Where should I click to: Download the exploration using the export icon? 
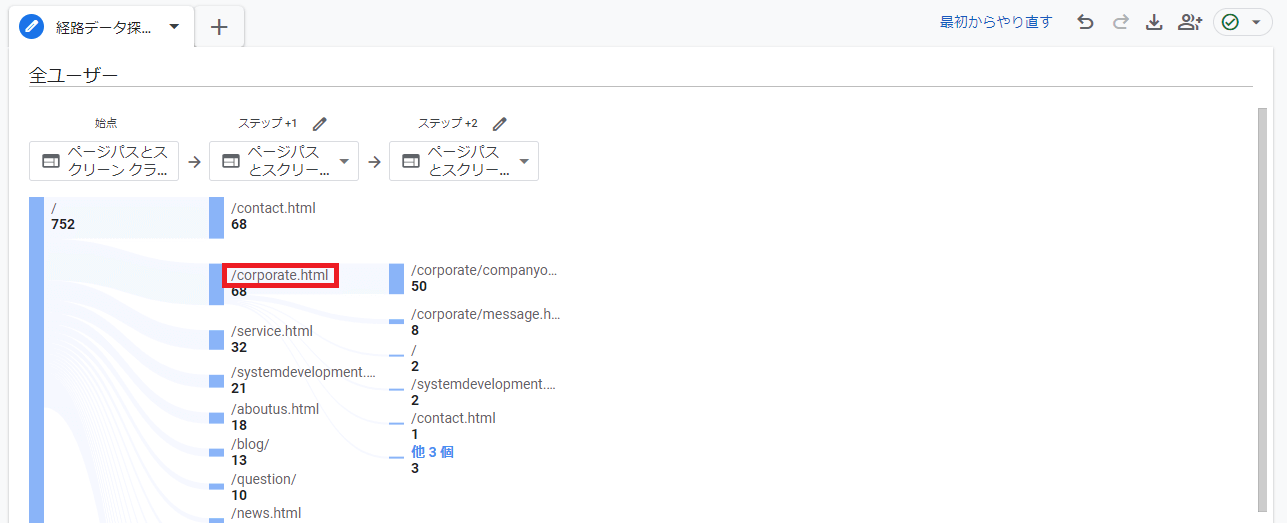[x=1154, y=22]
